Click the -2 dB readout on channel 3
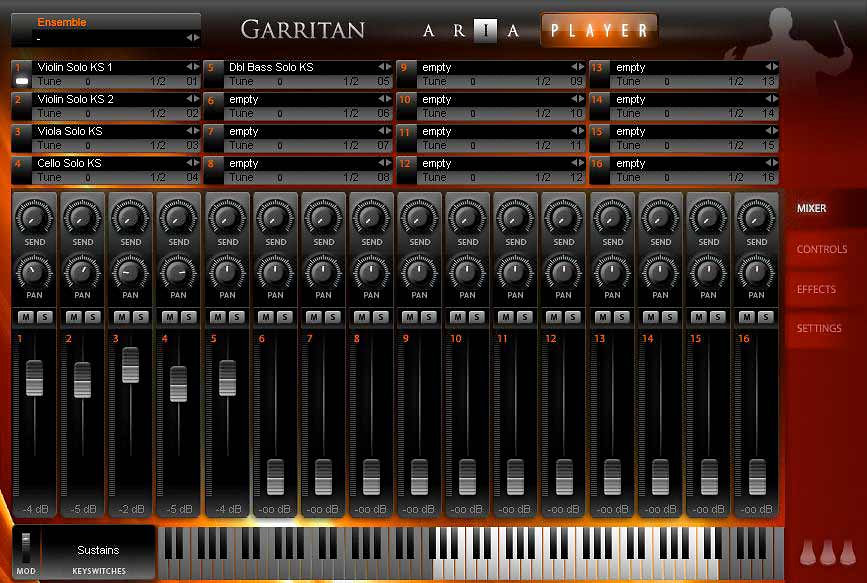Screen dimensions: 867x583 click(130, 509)
